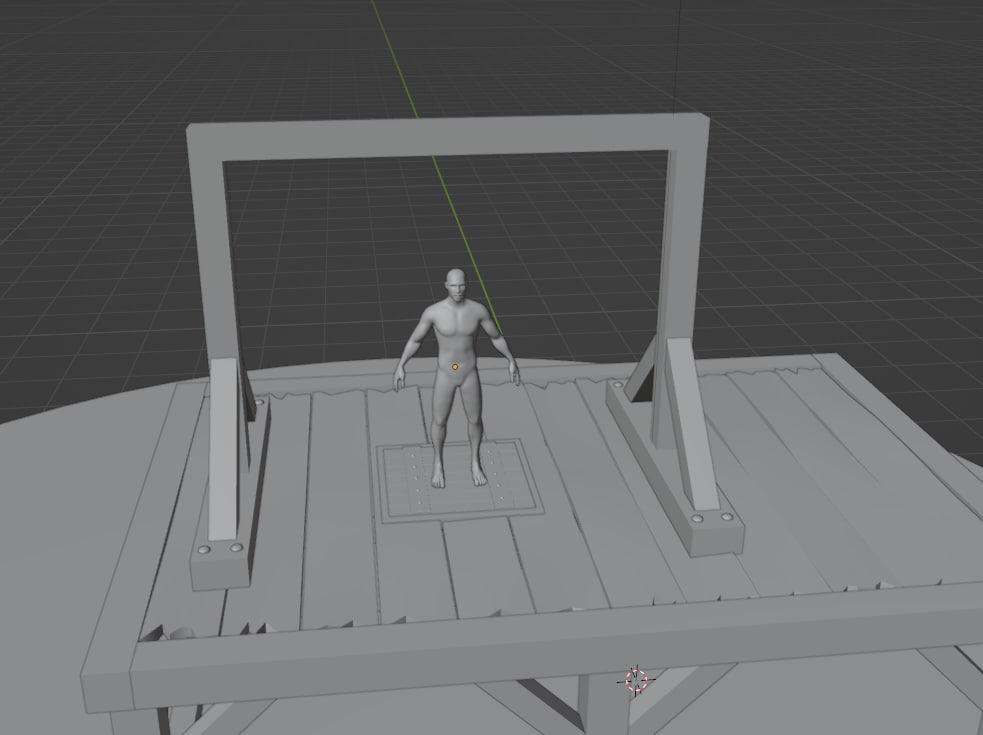Select the gallows top crossbeam
Screen dimensions: 983x735
tap(448, 137)
